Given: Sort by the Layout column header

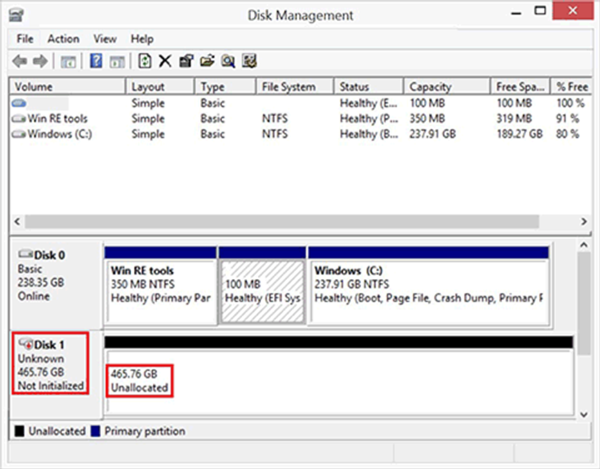Looking at the screenshot, I should point(160,86).
